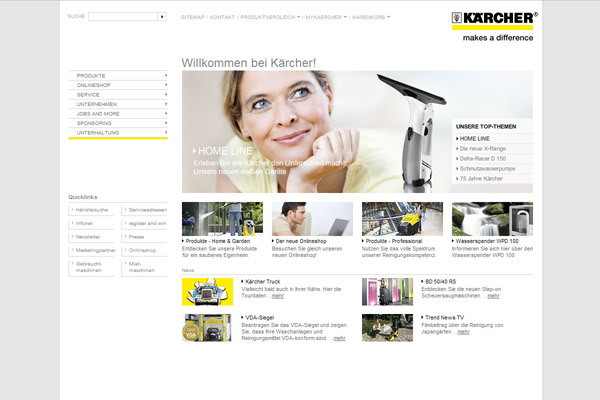This screenshot has height=400, width=600.
Task: Click the Professional floor cleaner thumbnail
Action: pyautogui.click(x=402, y=219)
